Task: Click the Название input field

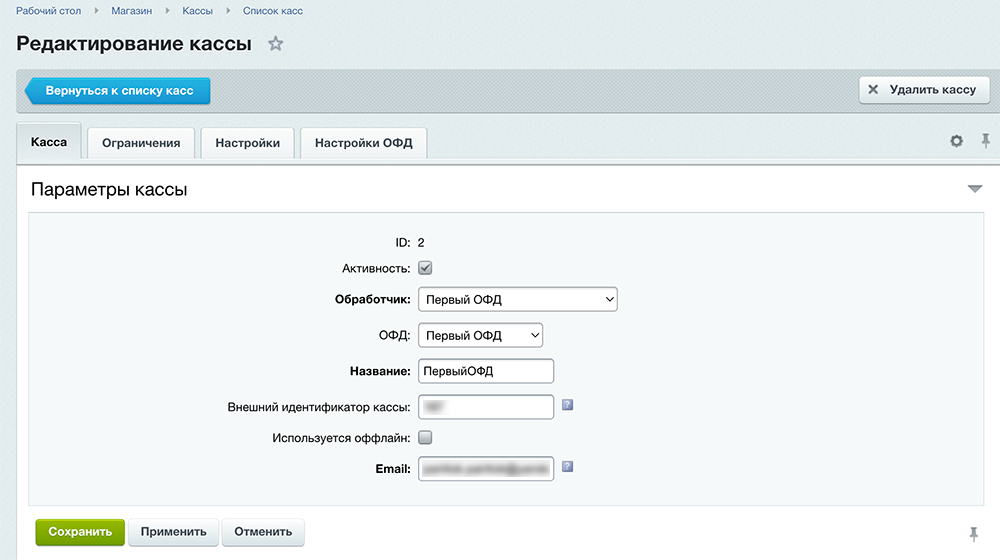Action: [x=485, y=371]
